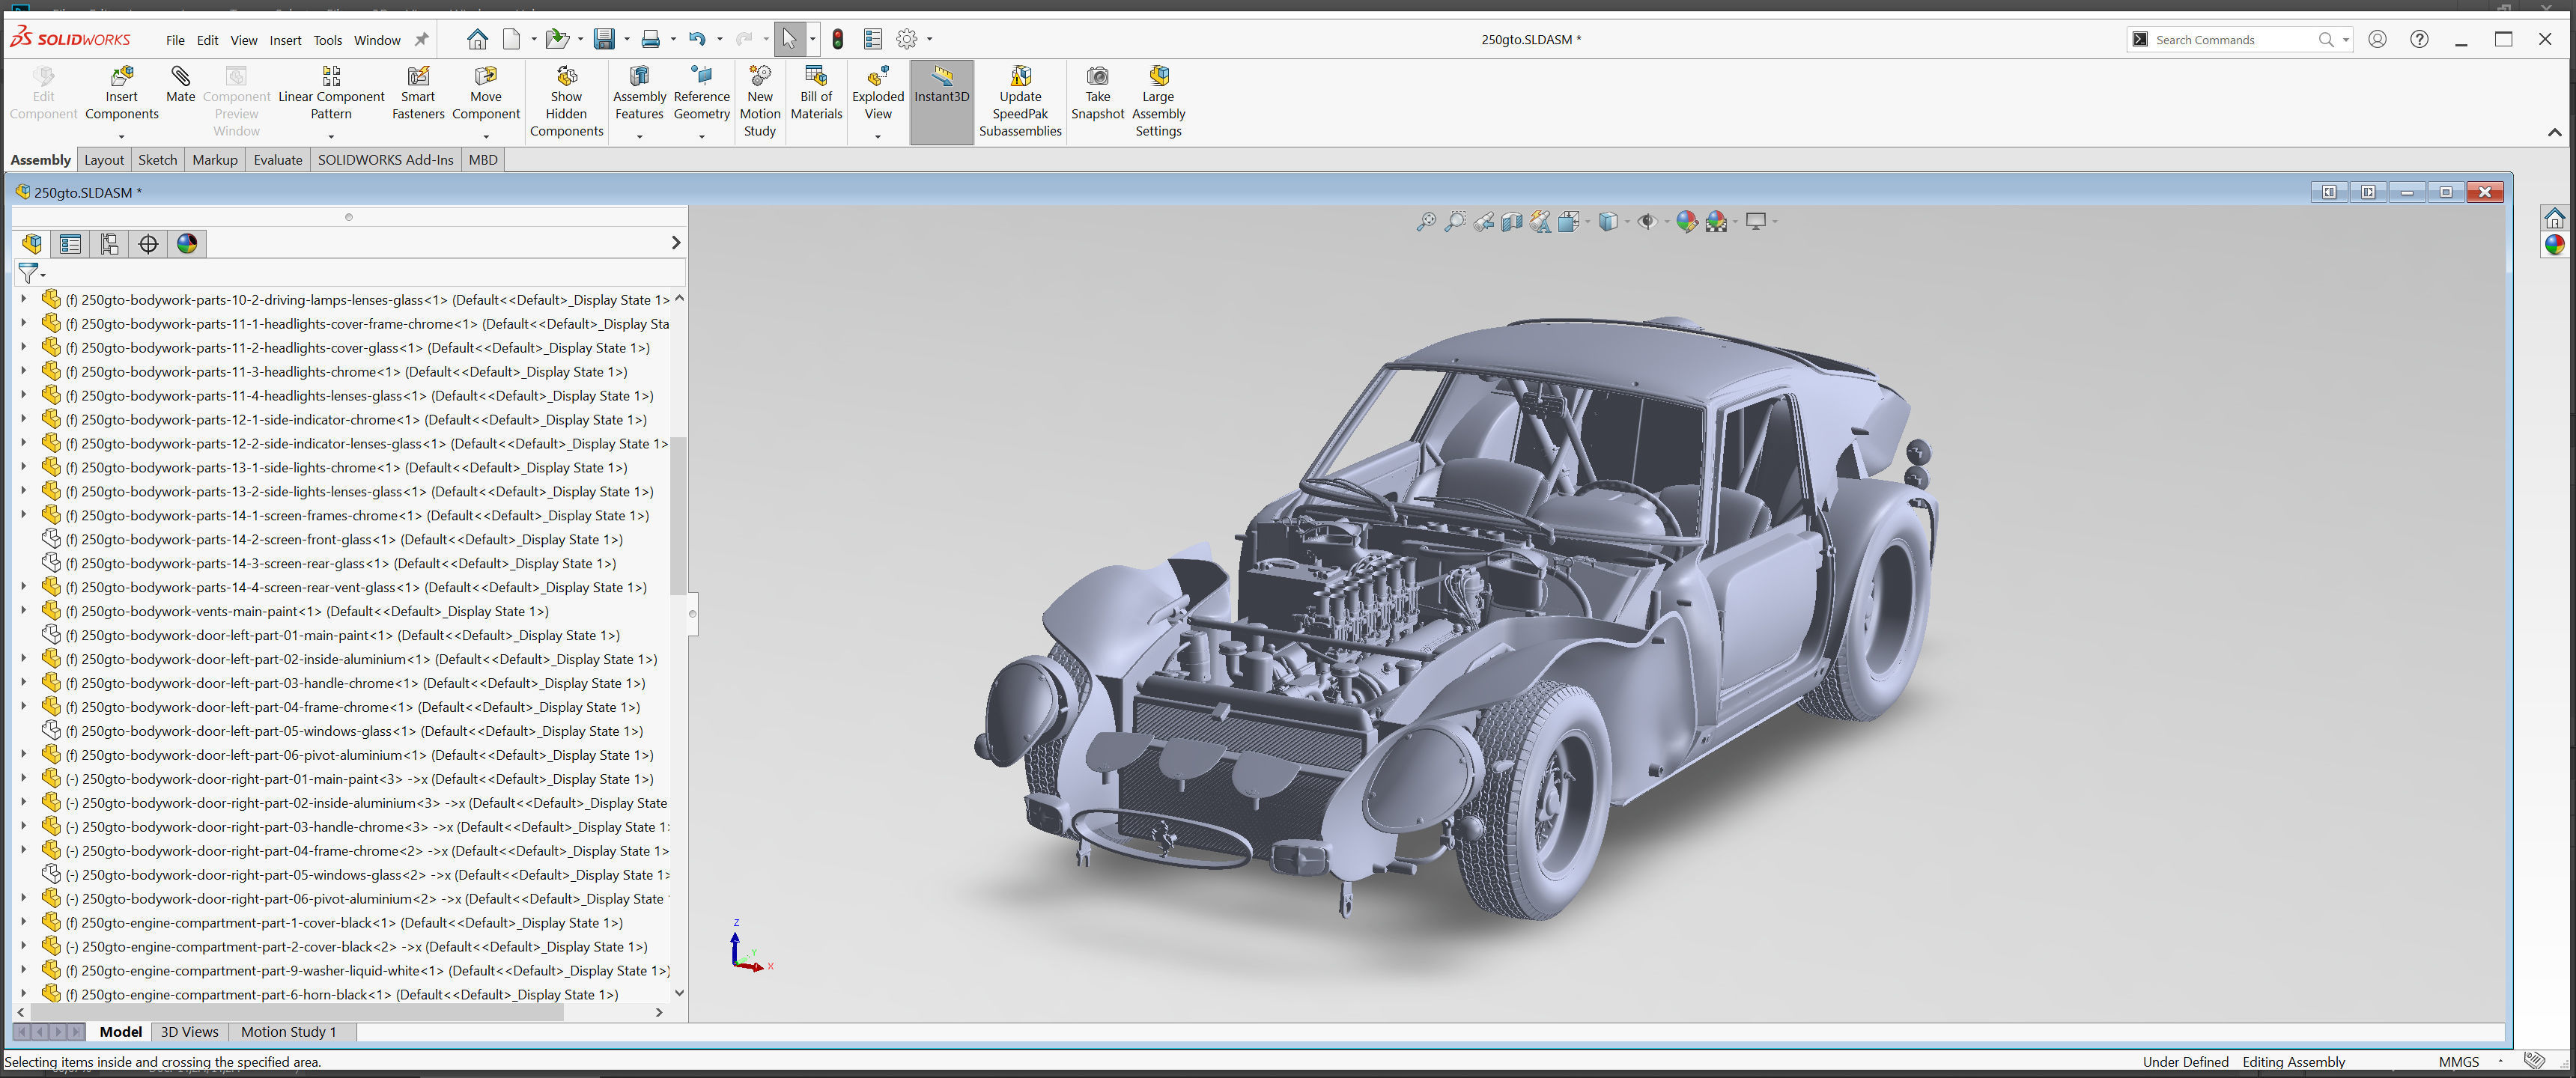Image resolution: width=2576 pixels, height=1078 pixels.
Task: Click the Help question mark button
Action: (x=2419, y=39)
